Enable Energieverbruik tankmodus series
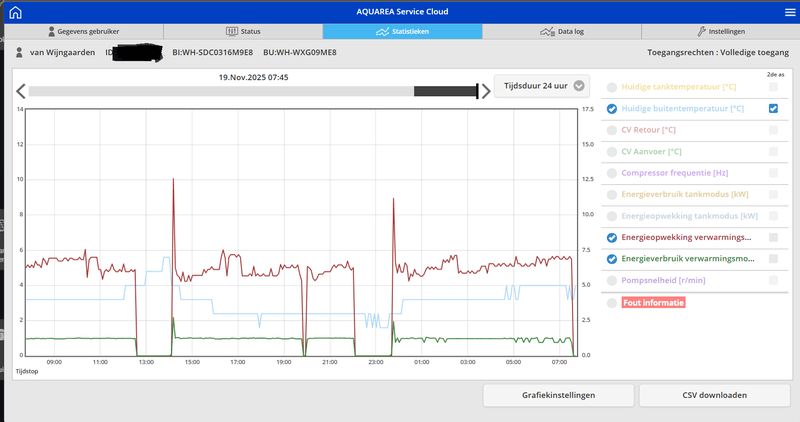800x422 pixels. 612,194
